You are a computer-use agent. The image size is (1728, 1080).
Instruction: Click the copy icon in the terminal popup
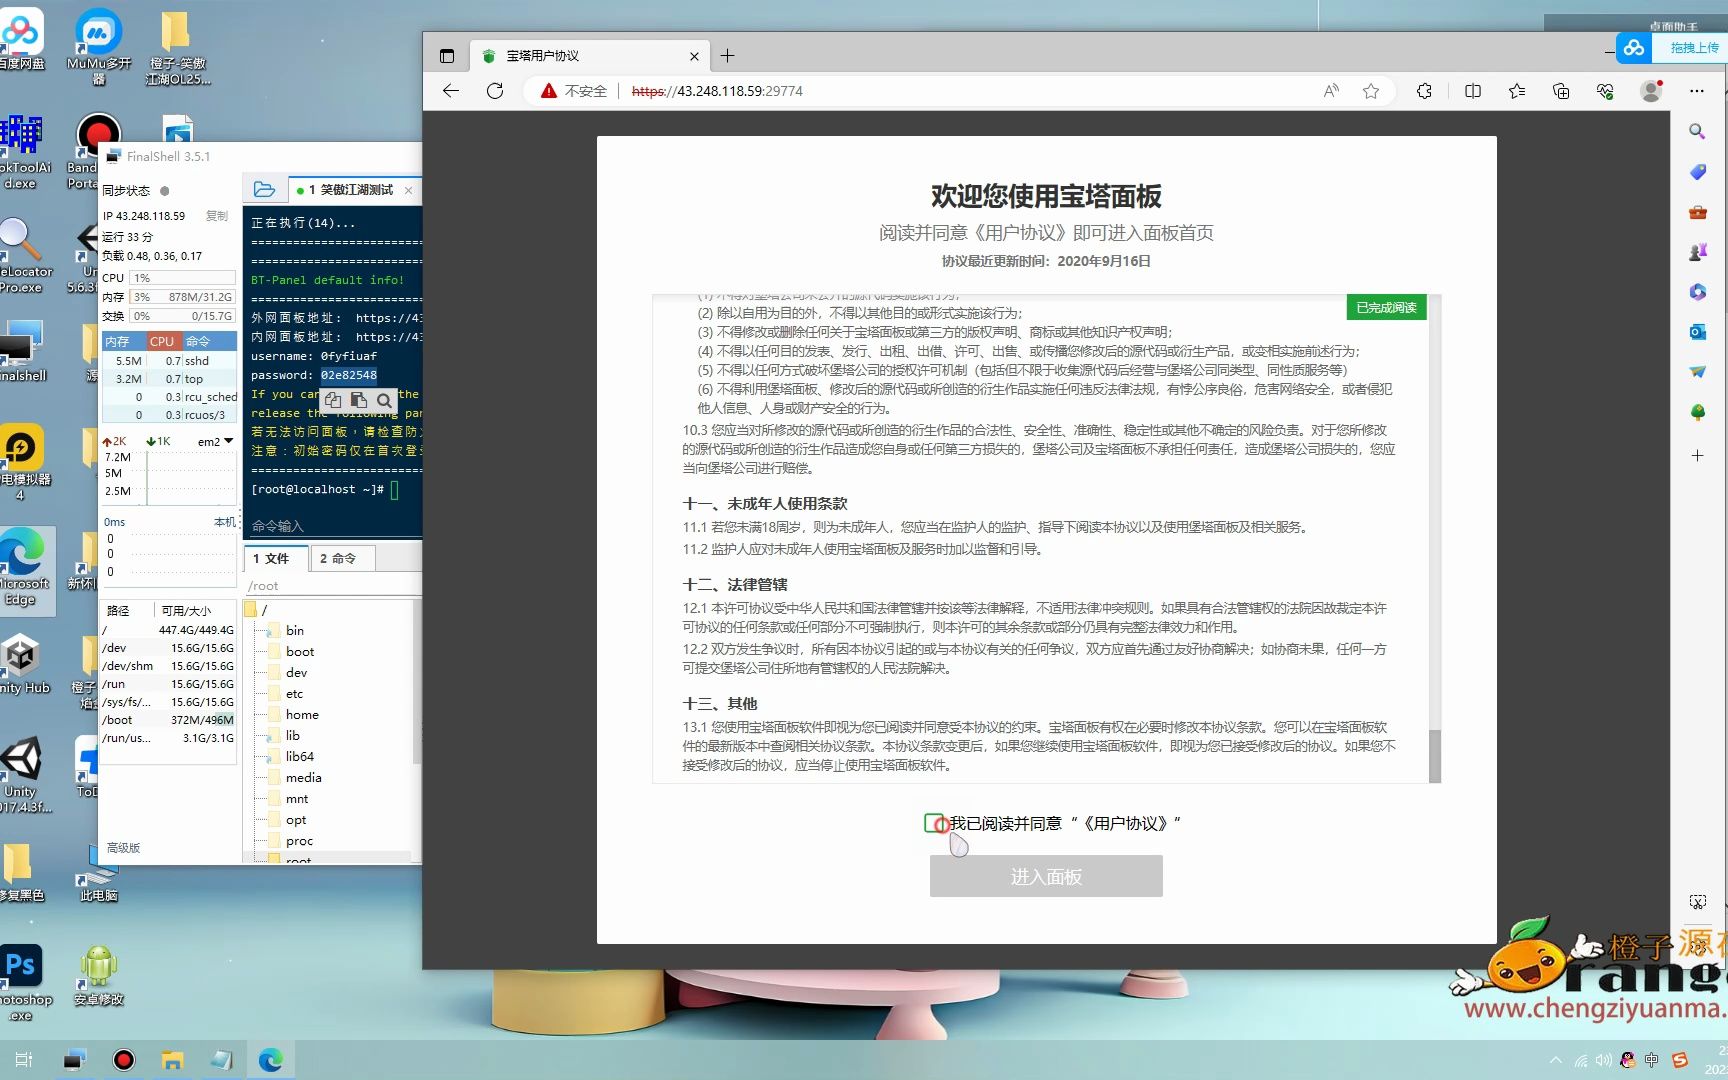point(333,400)
